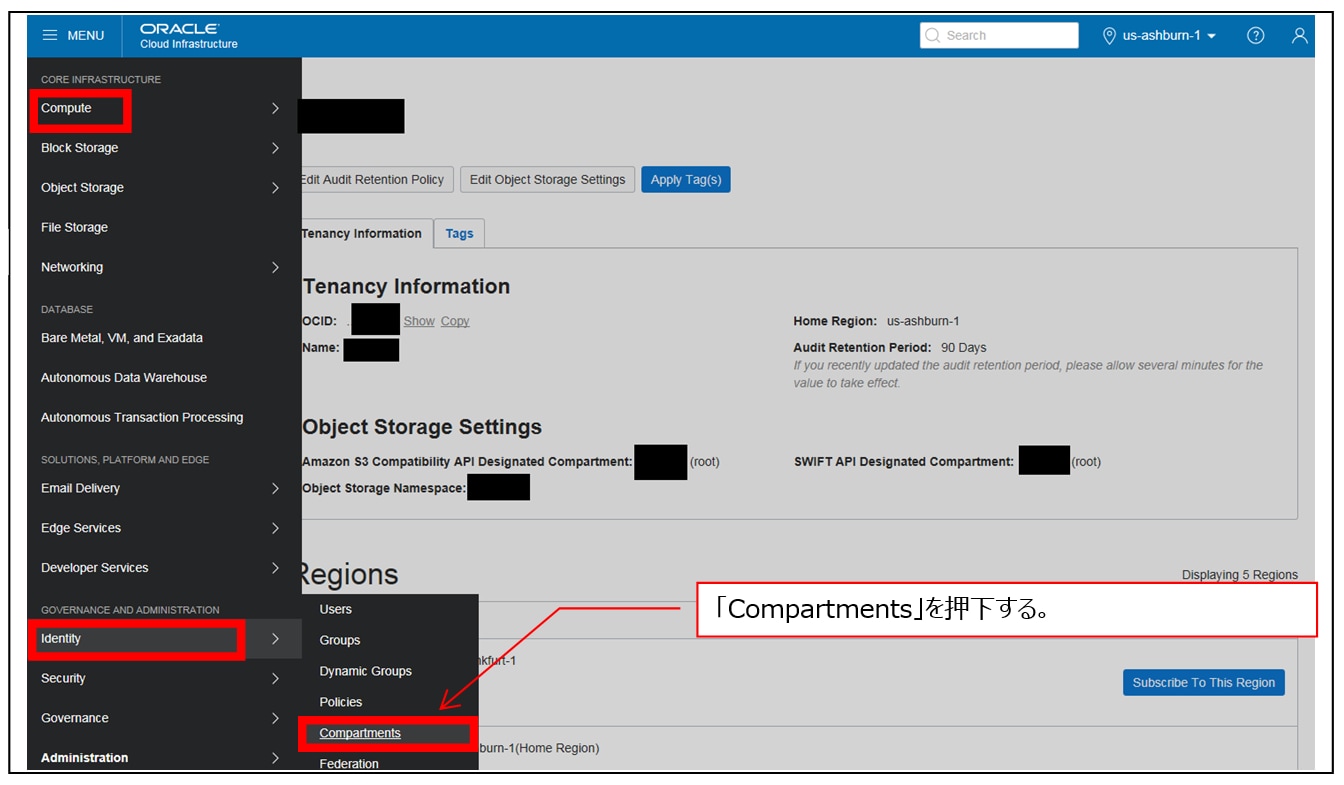Open the help question mark icon
Viewport: 1344px width, 785px height.
[1256, 36]
